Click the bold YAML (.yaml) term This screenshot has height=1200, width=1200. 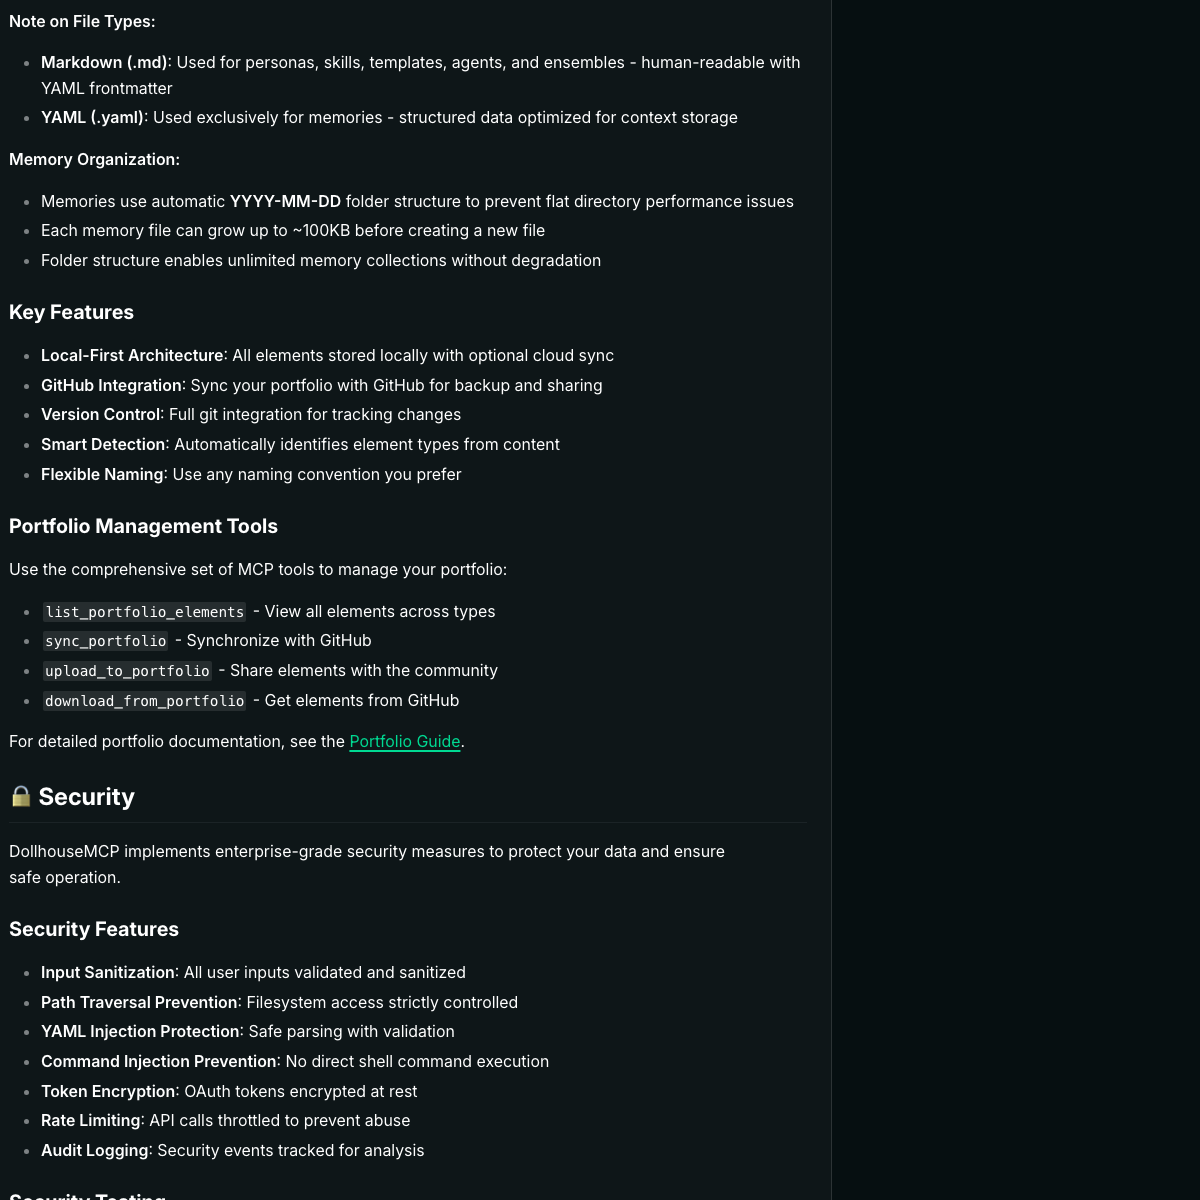[92, 117]
